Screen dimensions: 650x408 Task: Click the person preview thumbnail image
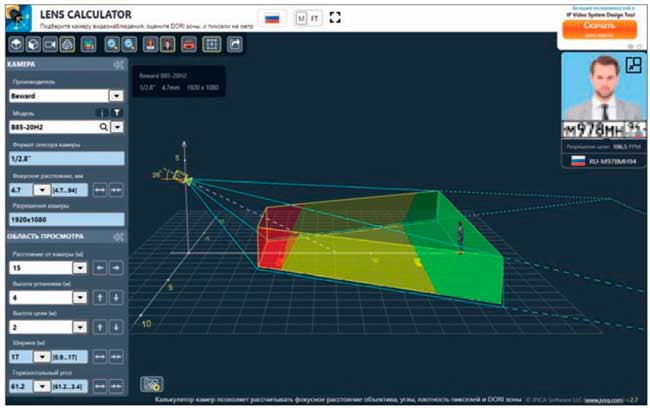tap(604, 87)
